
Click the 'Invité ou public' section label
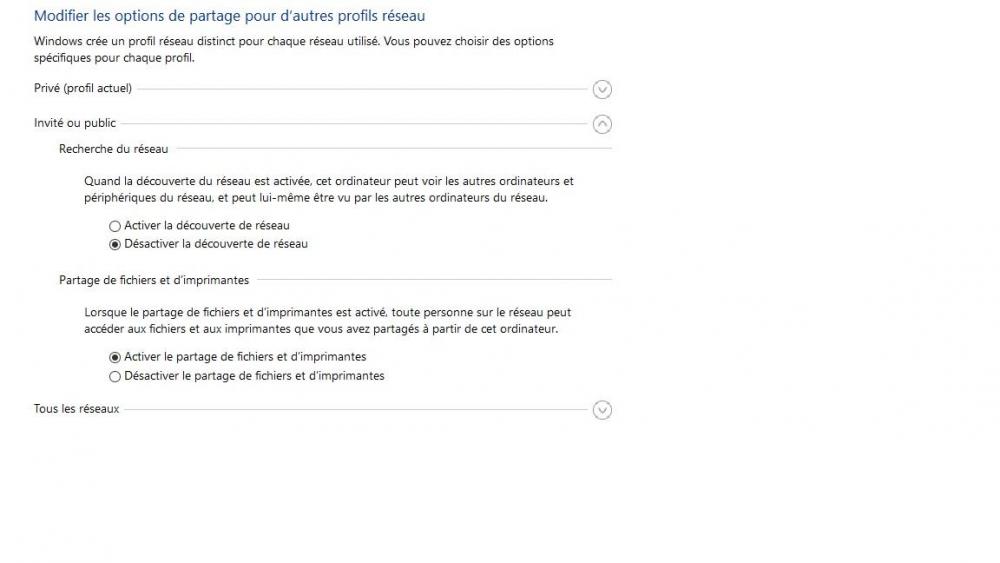(75, 123)
